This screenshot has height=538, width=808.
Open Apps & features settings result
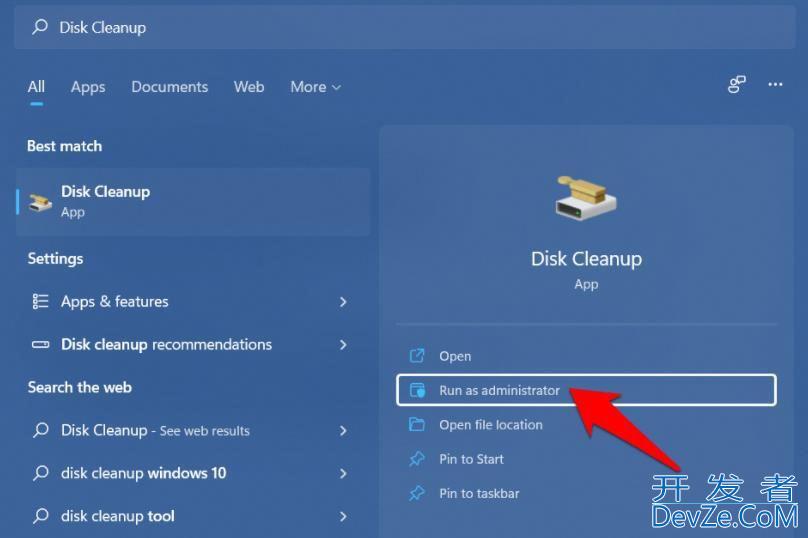tap(193, 301)
